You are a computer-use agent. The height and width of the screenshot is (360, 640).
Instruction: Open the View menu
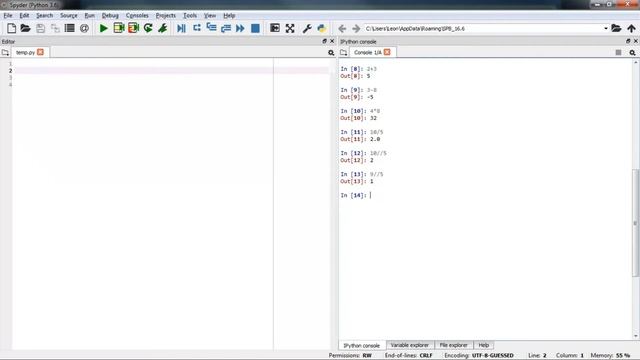pyautogui.click(x=210, y=16)
